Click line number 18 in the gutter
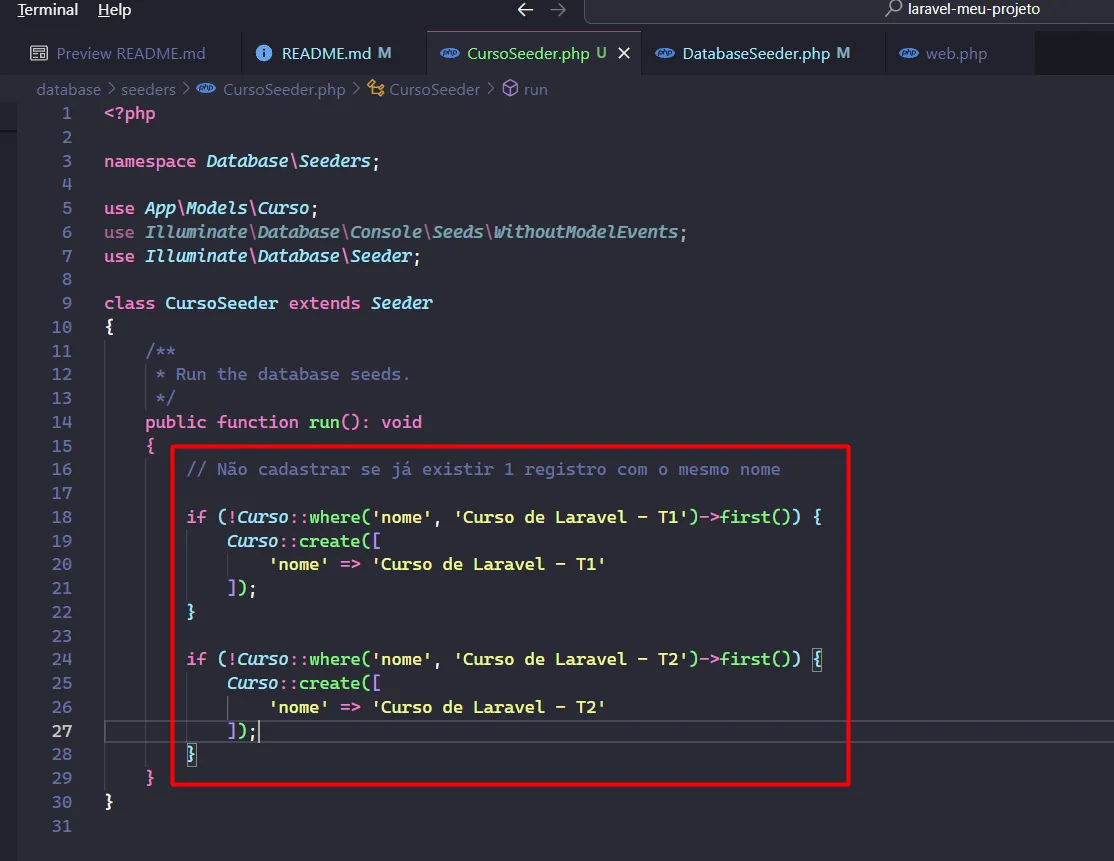 pyautogui.click(x=61, y=517)
